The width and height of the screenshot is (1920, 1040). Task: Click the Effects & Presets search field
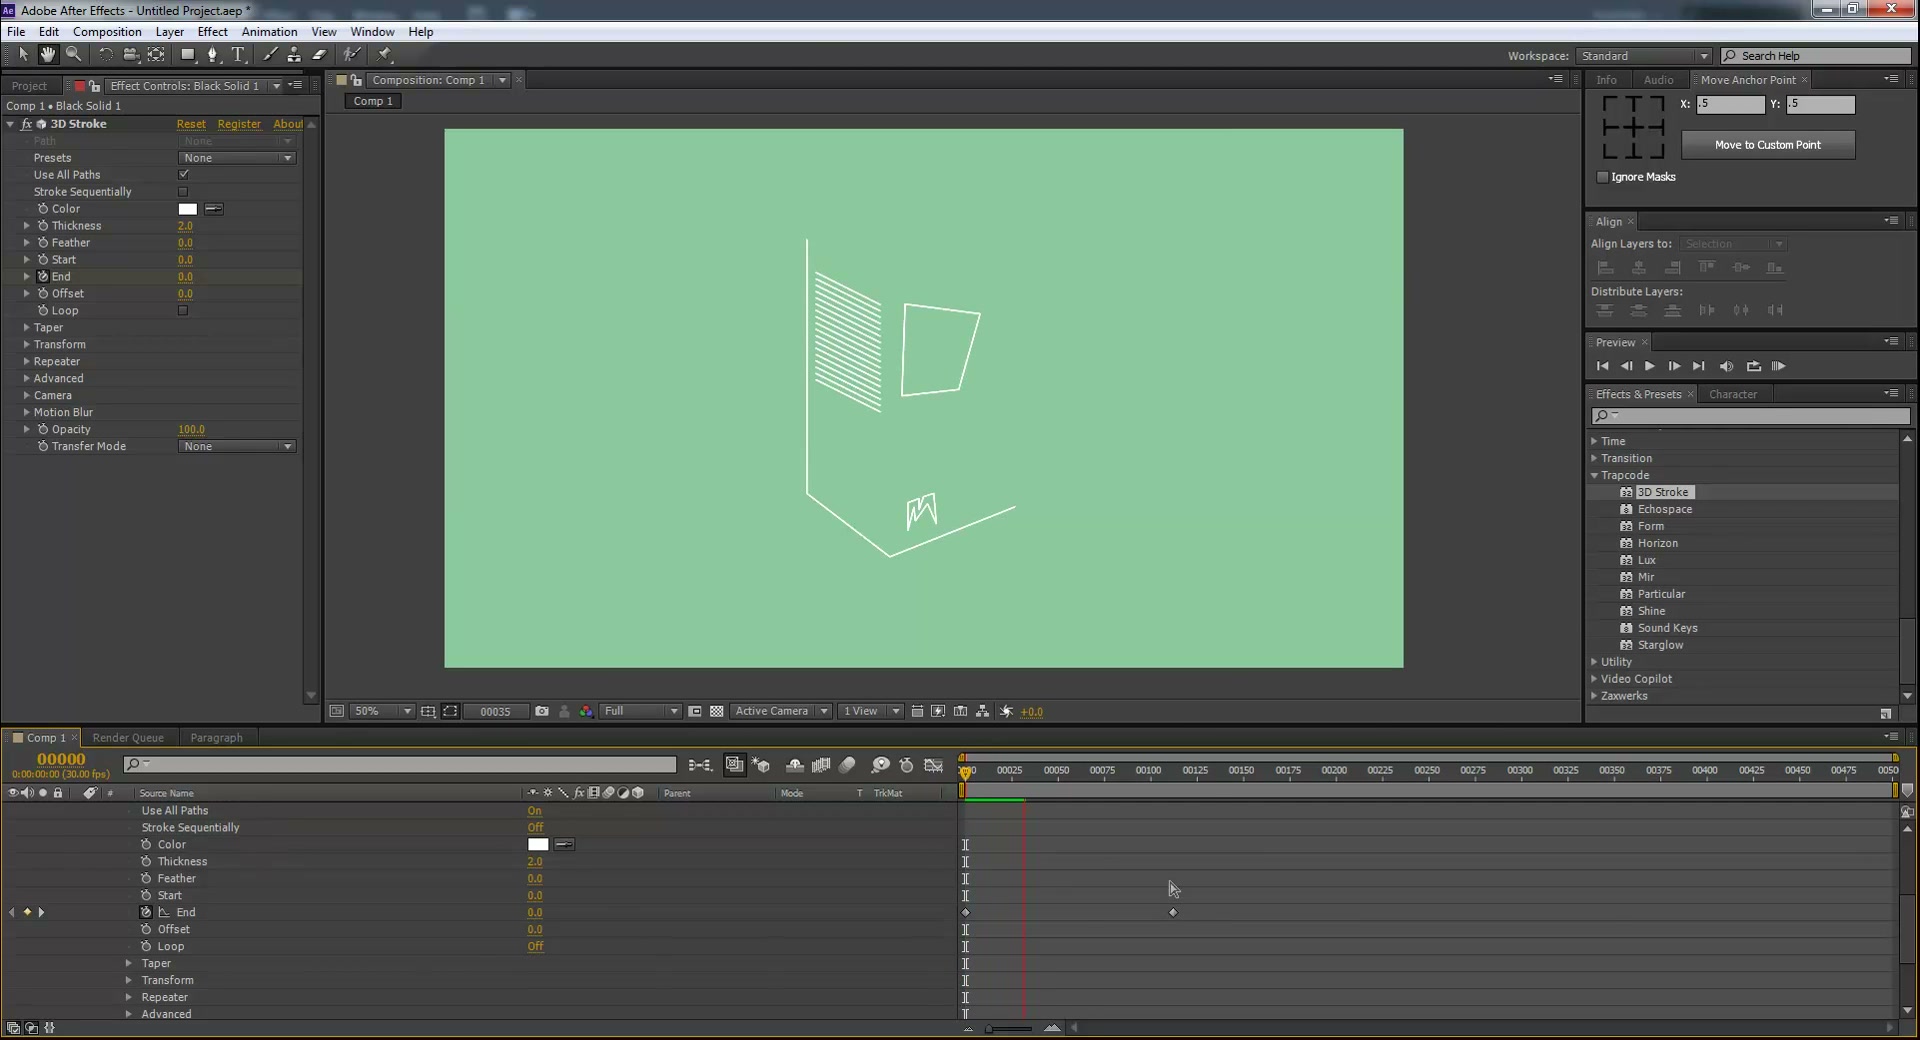click(1750, 416)
